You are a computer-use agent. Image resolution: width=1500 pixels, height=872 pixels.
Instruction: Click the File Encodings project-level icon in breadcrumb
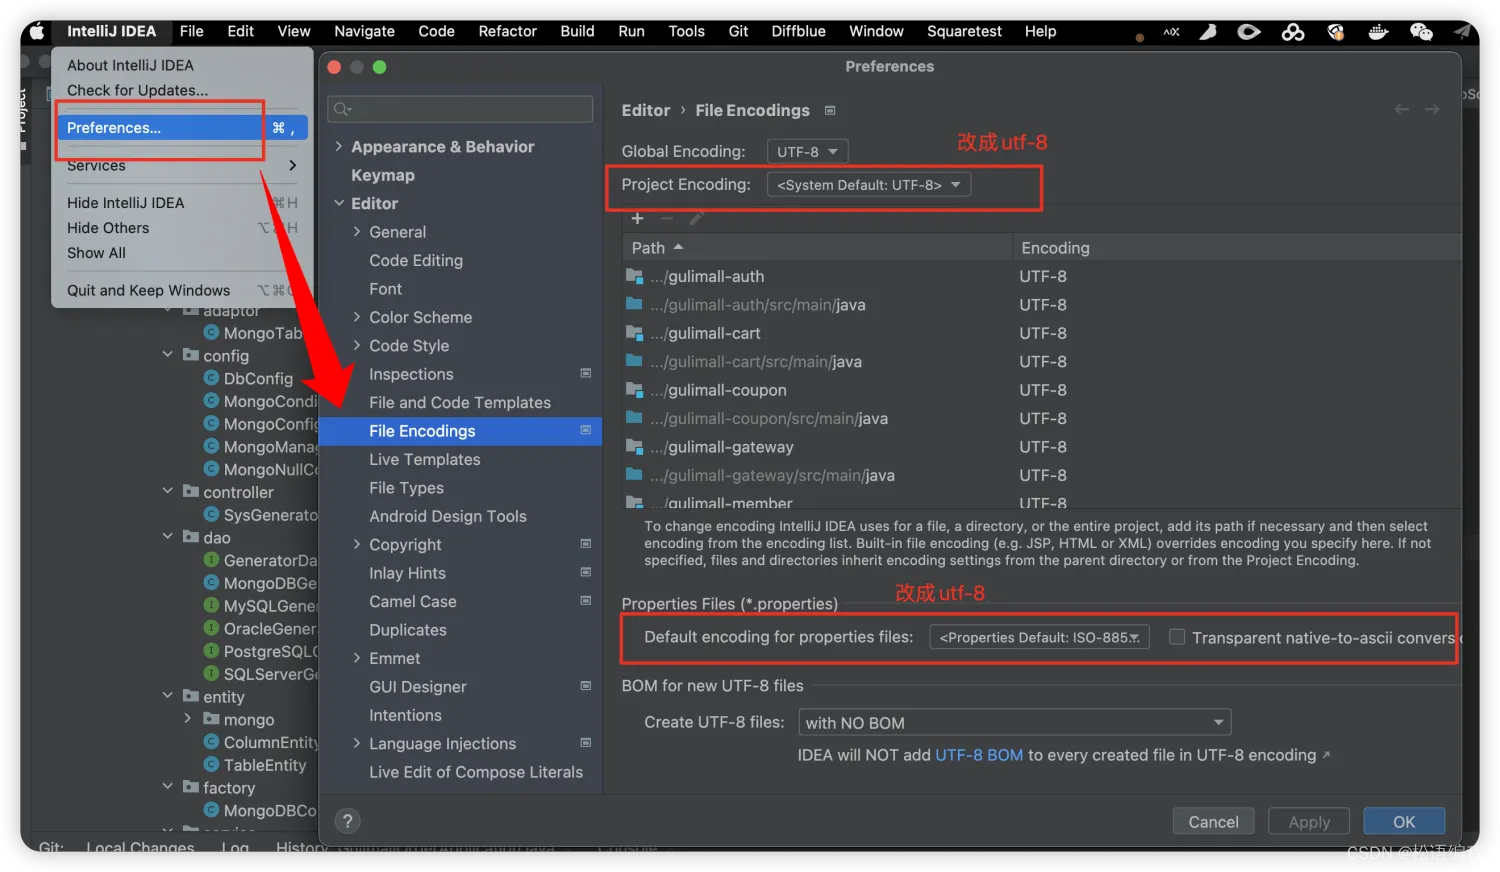(x=830, y=110)
